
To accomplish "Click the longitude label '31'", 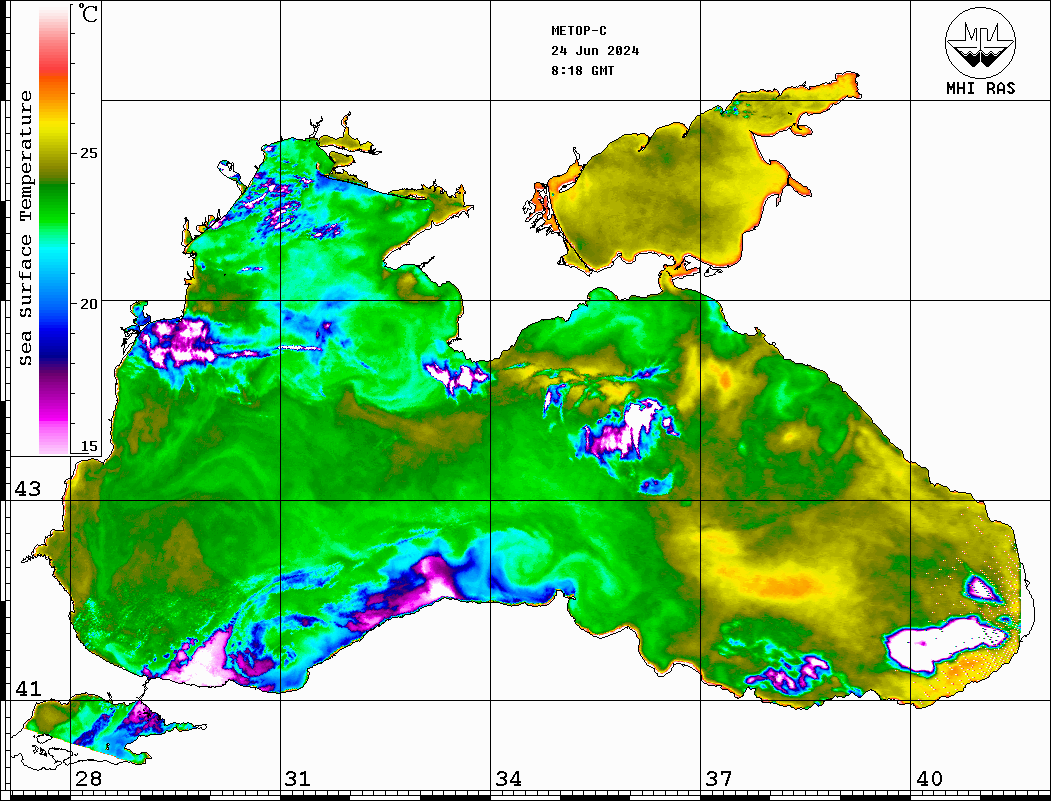I will point(298,779).
